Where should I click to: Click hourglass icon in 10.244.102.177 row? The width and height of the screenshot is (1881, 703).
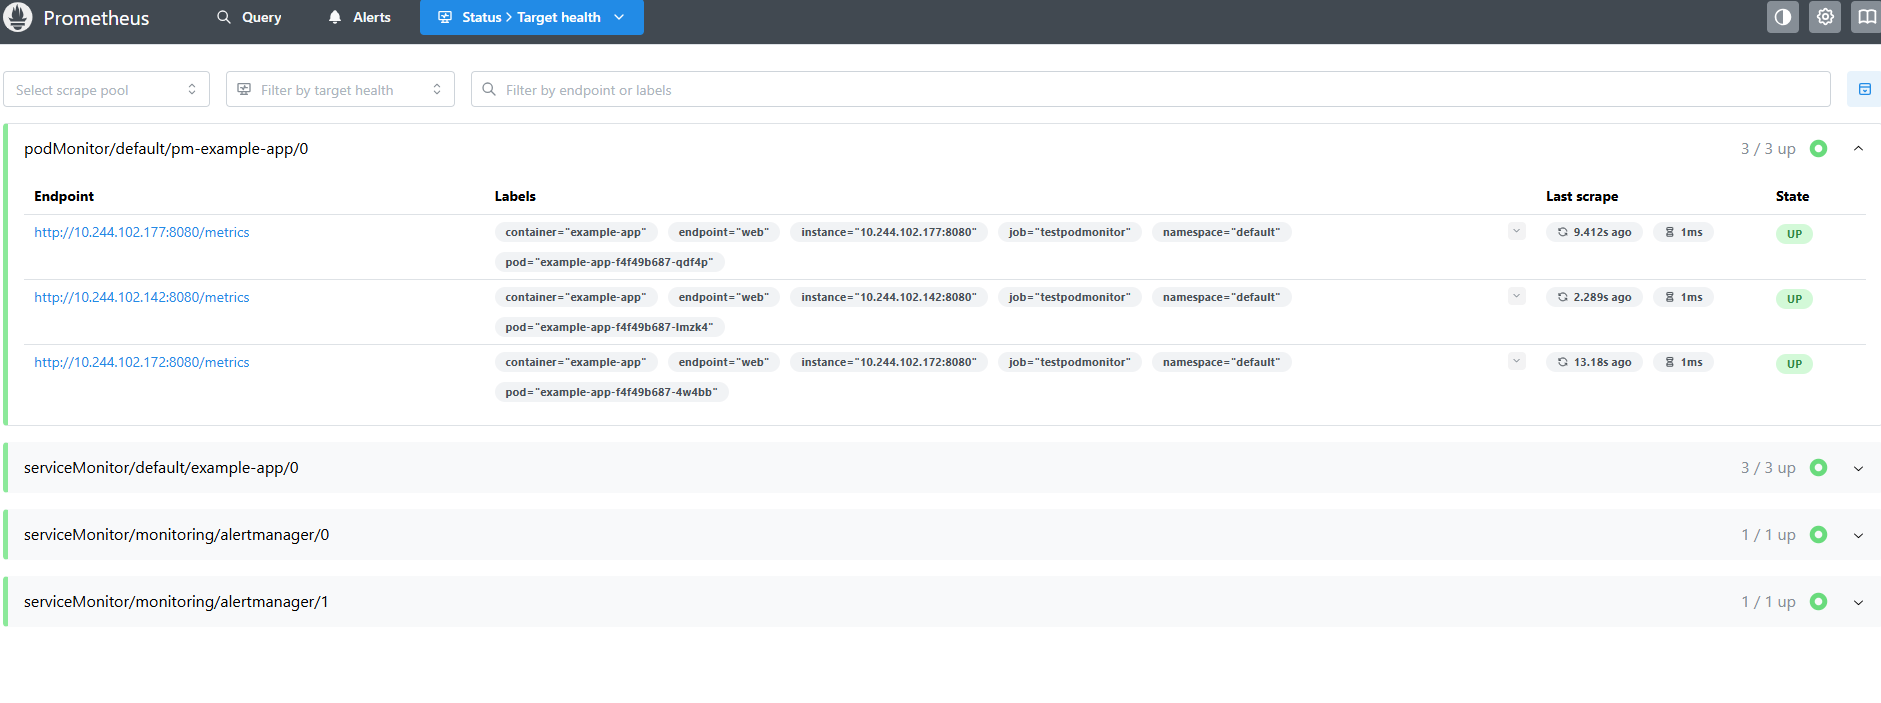click(1669, 232)
